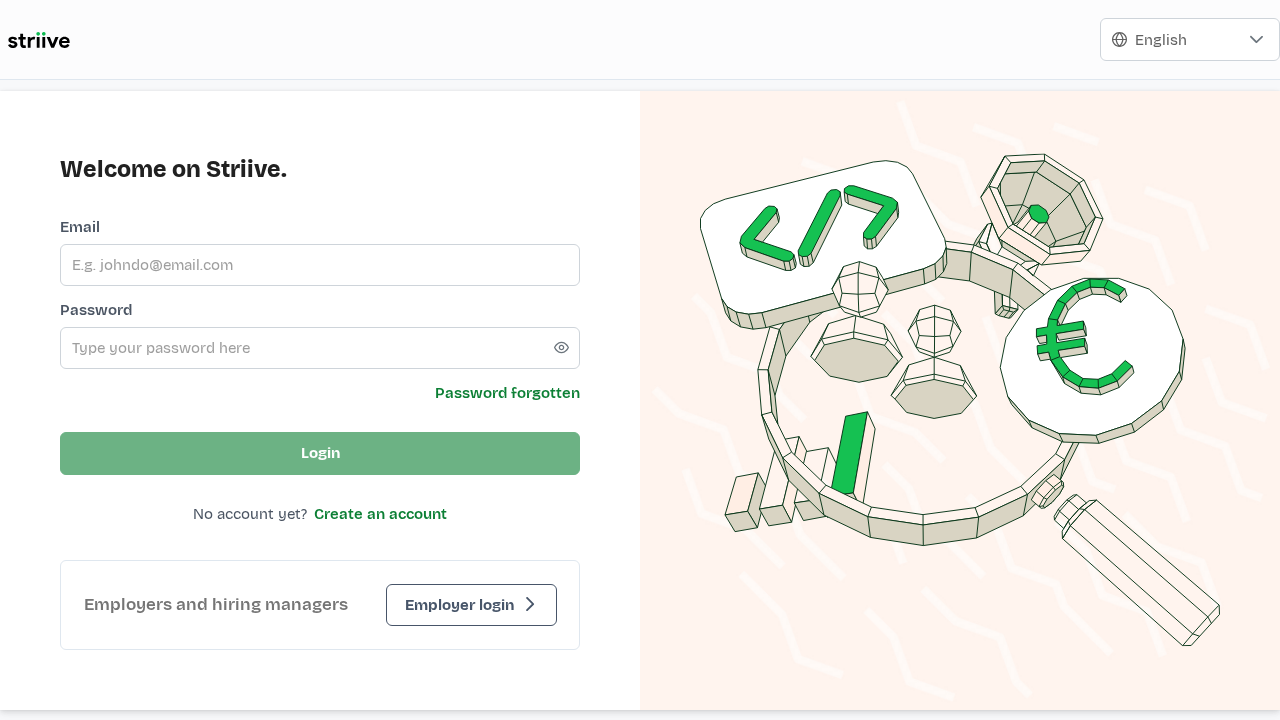Click the striive logo
Screen dimensions: 1280x720
39,40
